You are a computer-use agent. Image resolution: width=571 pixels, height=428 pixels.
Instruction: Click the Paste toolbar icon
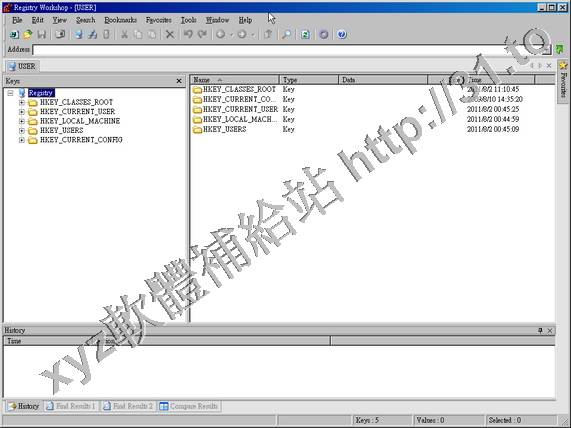152,35
